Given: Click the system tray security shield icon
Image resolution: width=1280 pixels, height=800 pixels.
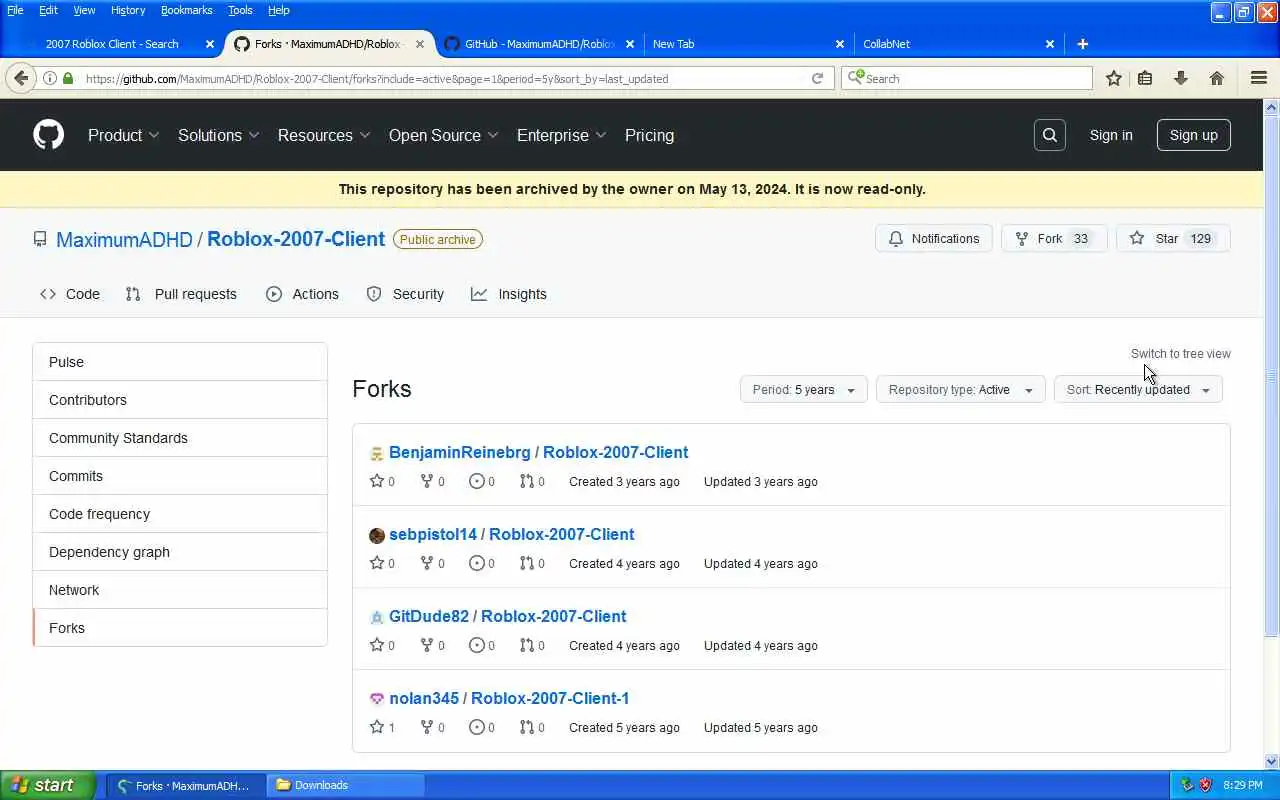Looking at the screenshot, I should click(1206, 785).
